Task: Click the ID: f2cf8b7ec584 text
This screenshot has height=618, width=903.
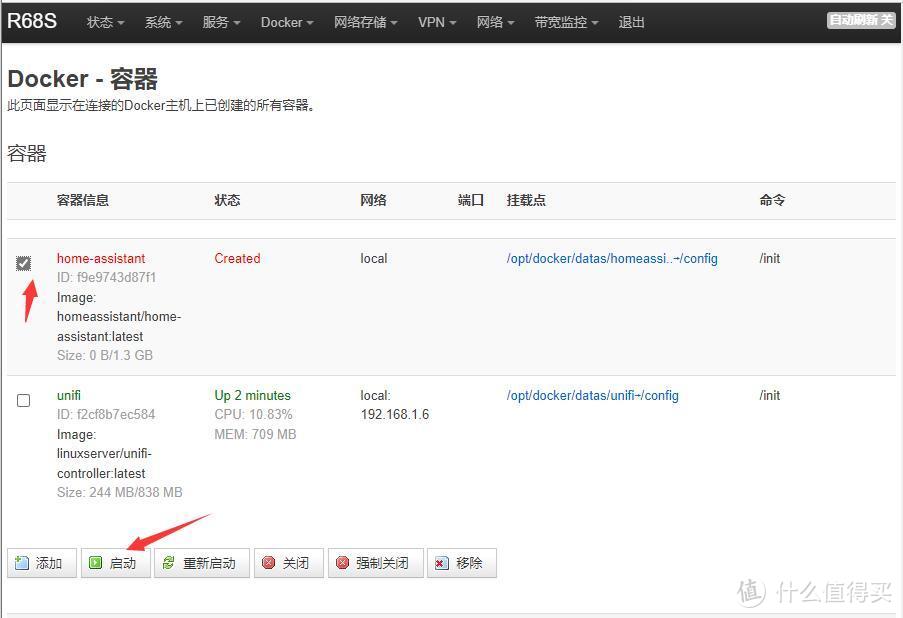Action: (106, 414)
